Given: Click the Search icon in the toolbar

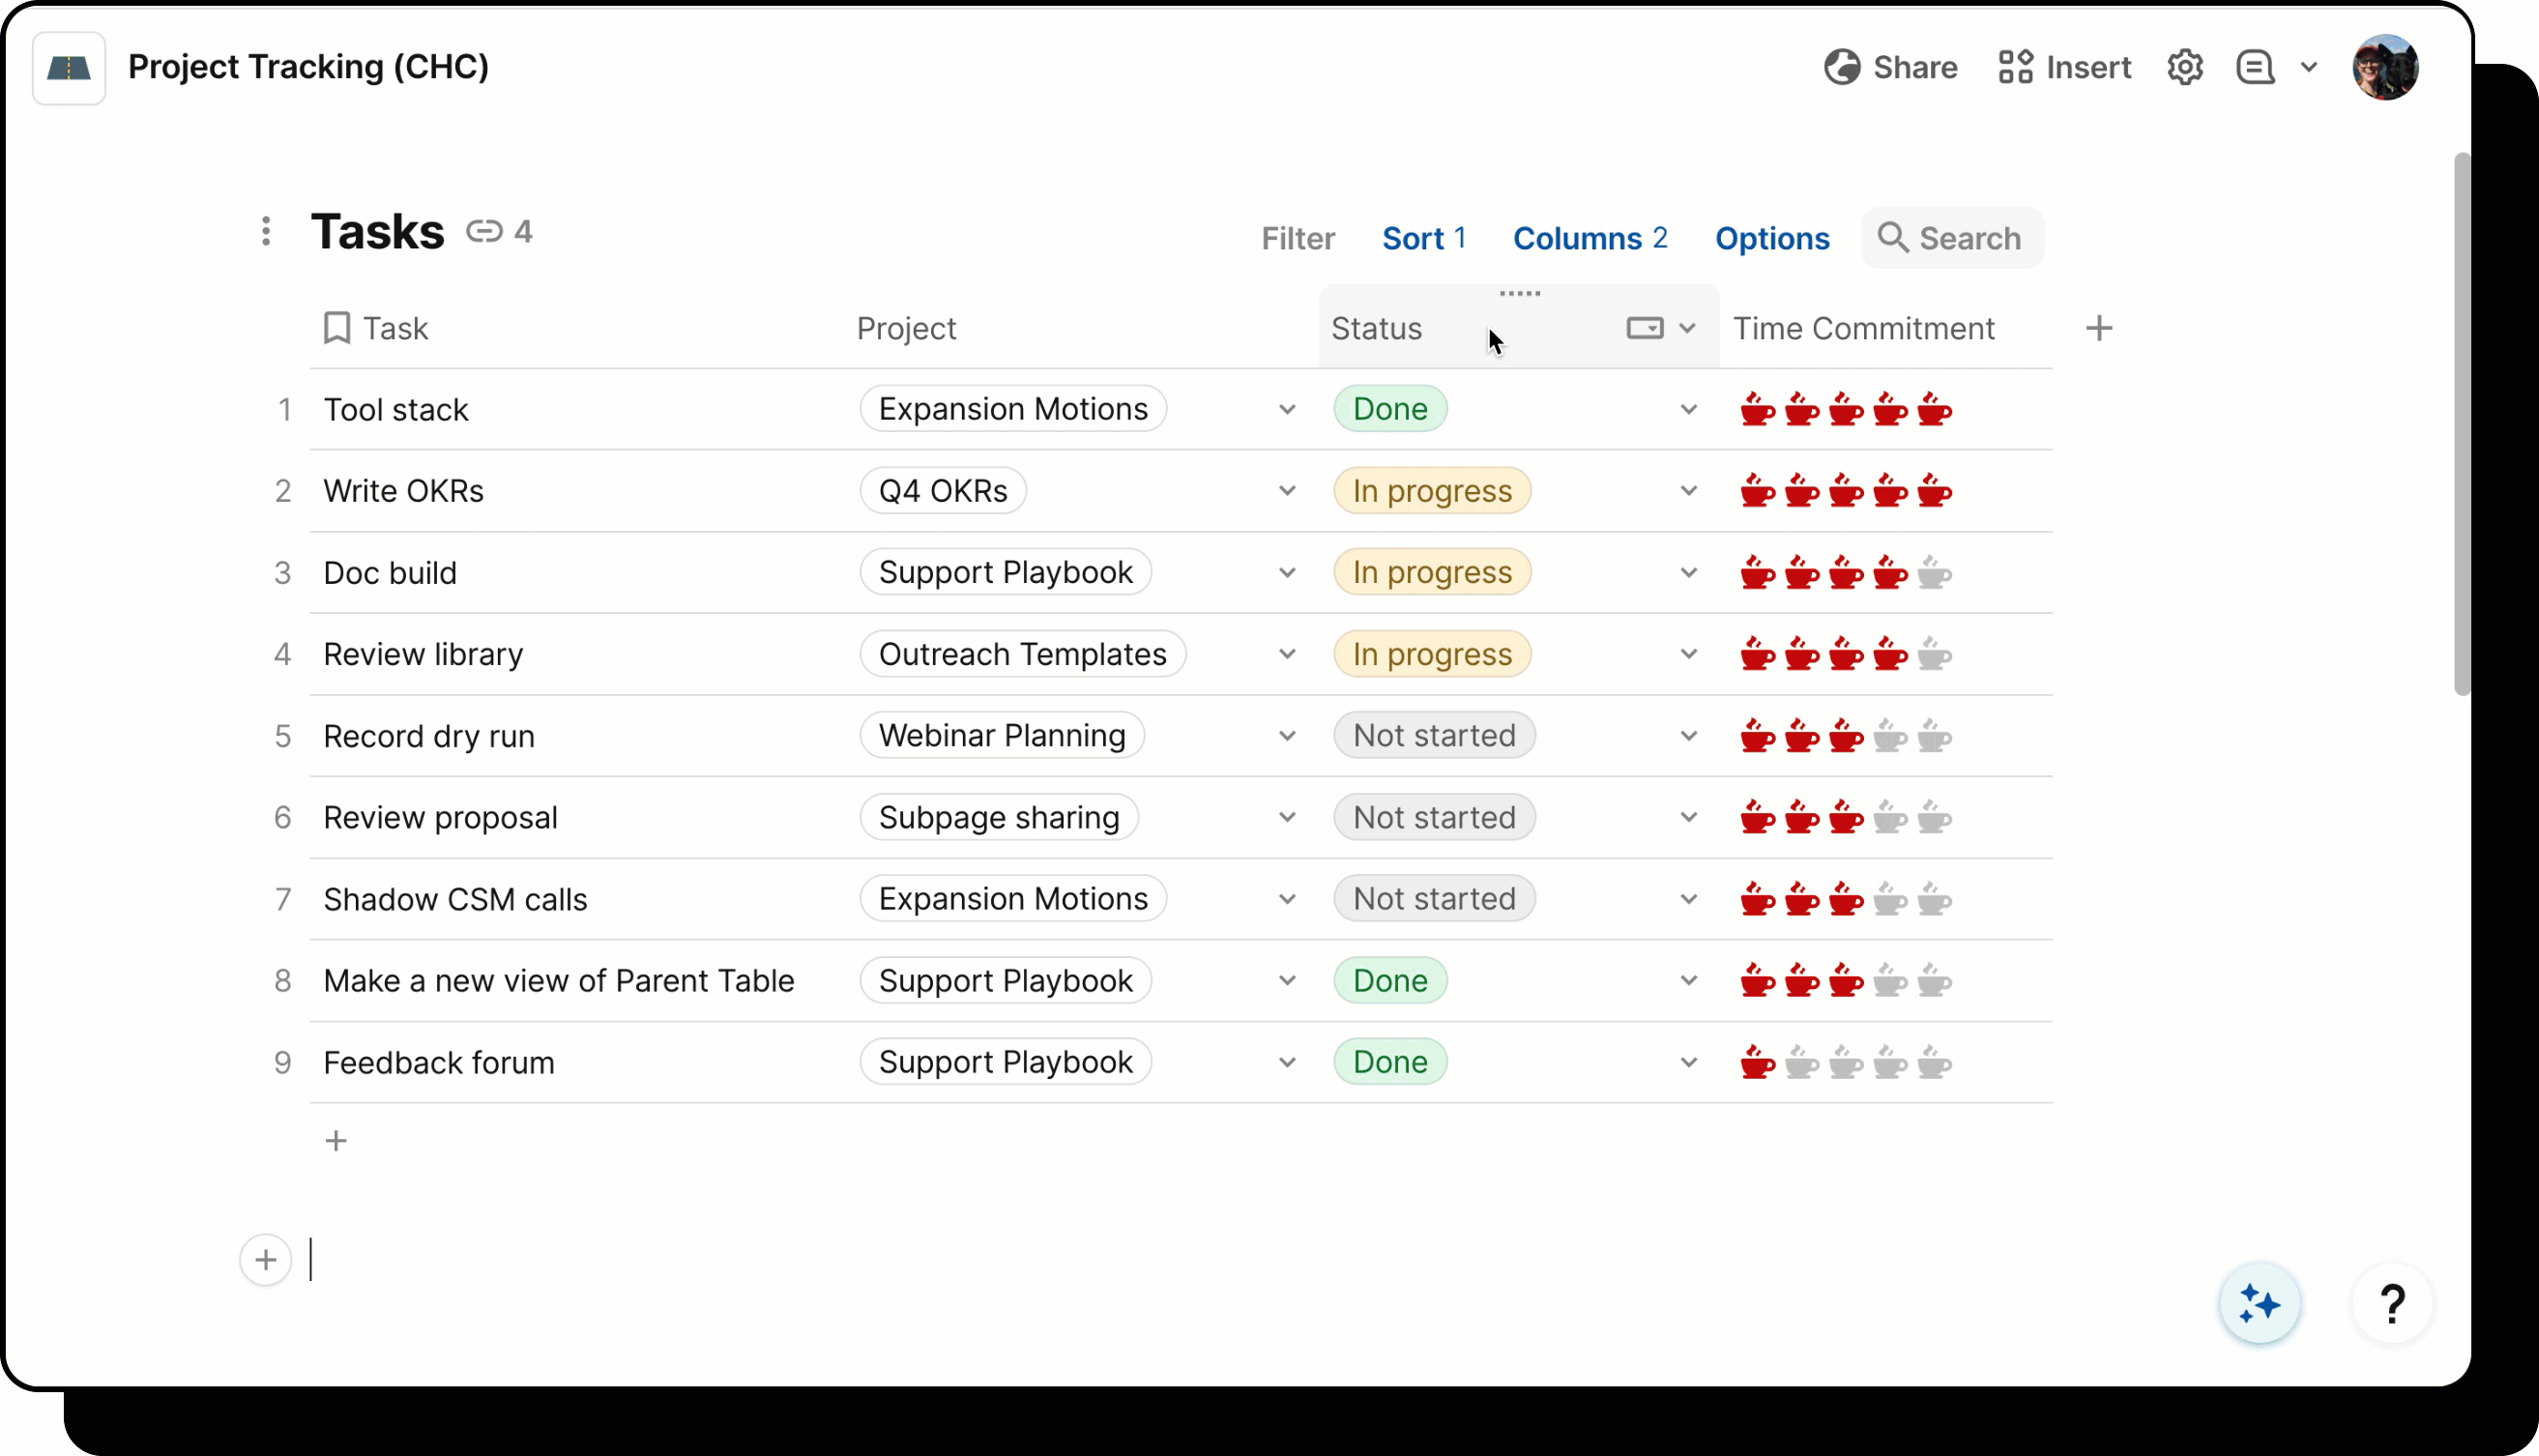Looking at the screenshot, I should pos(1892,238).
